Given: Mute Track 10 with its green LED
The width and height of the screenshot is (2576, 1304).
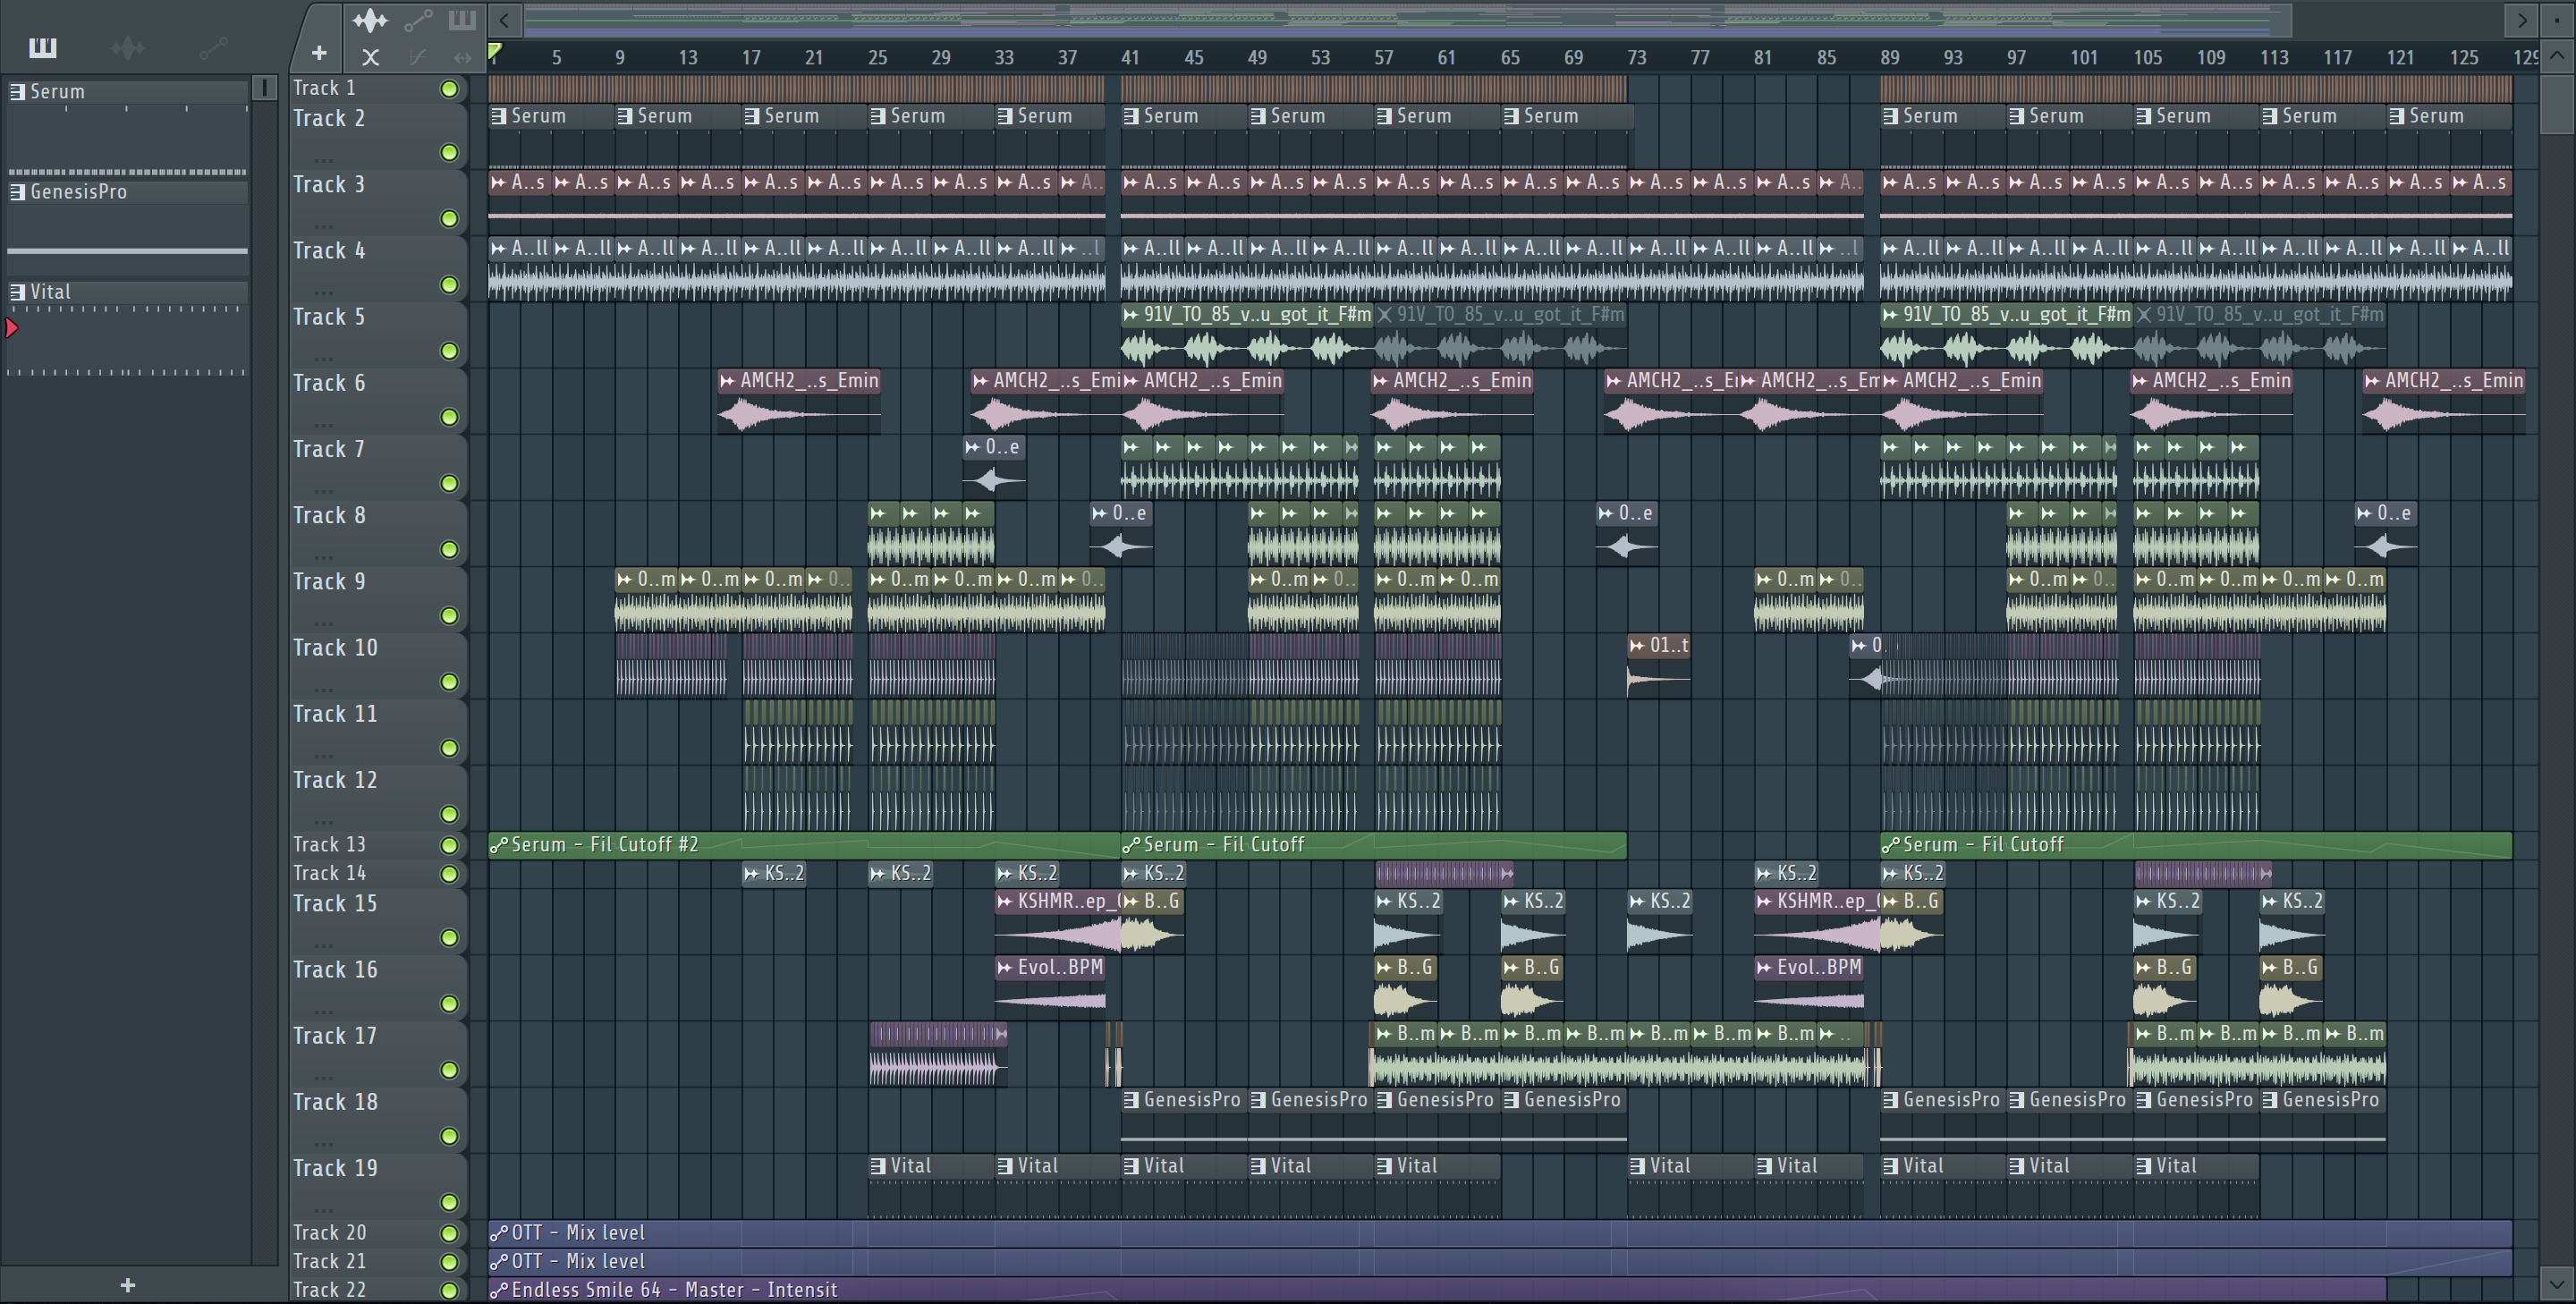Looking at the screenshot, I should [450, 682].
